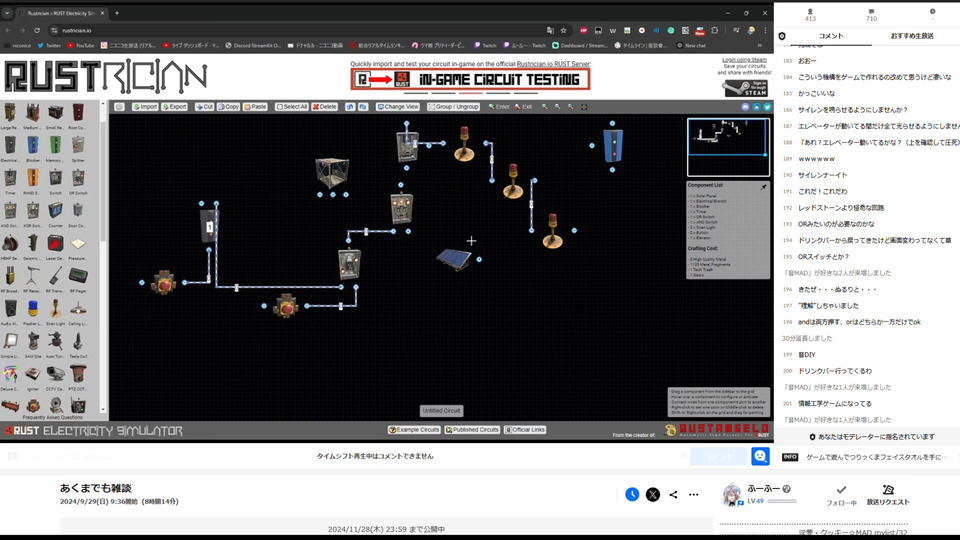The width and height of the screenshot is (960, 540).
Task: Switch to the おすすめ生放送 tab
Action: (912, 36)
